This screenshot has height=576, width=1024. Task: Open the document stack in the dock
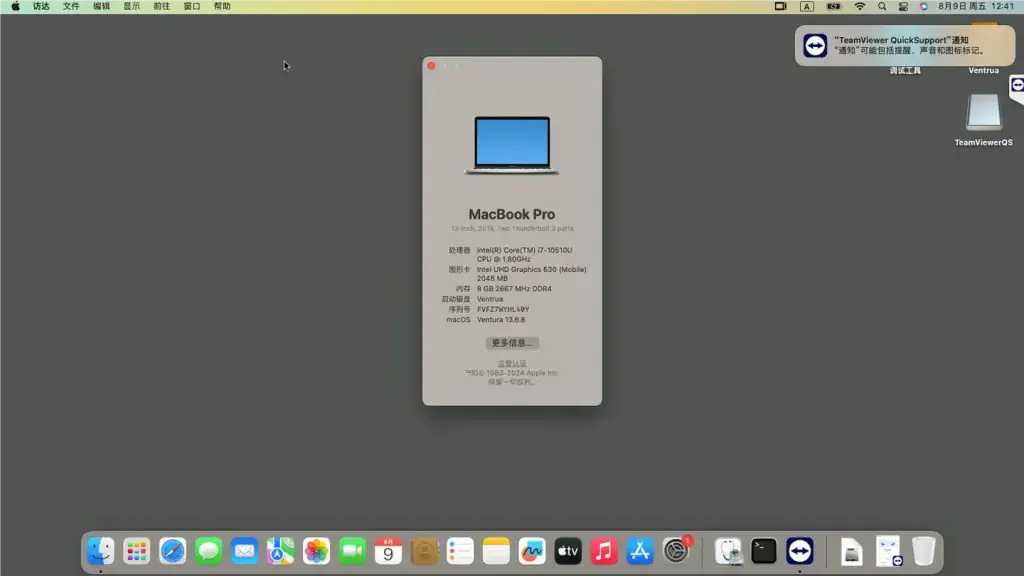click(x=888, y=551)
